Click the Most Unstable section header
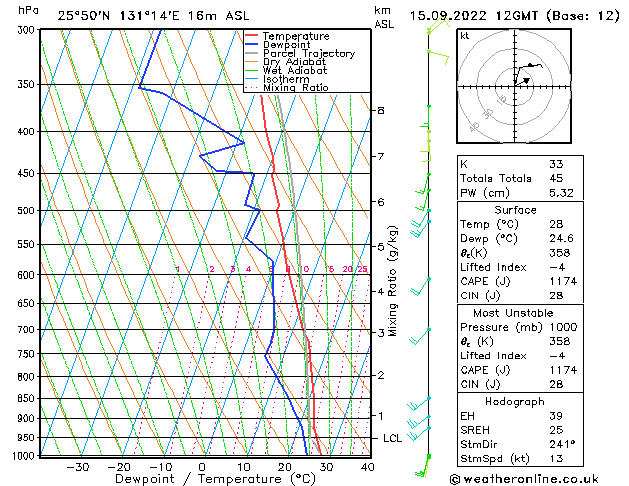Screen dimensions: 629x486 pyautogui.click(x=517, y=313)
